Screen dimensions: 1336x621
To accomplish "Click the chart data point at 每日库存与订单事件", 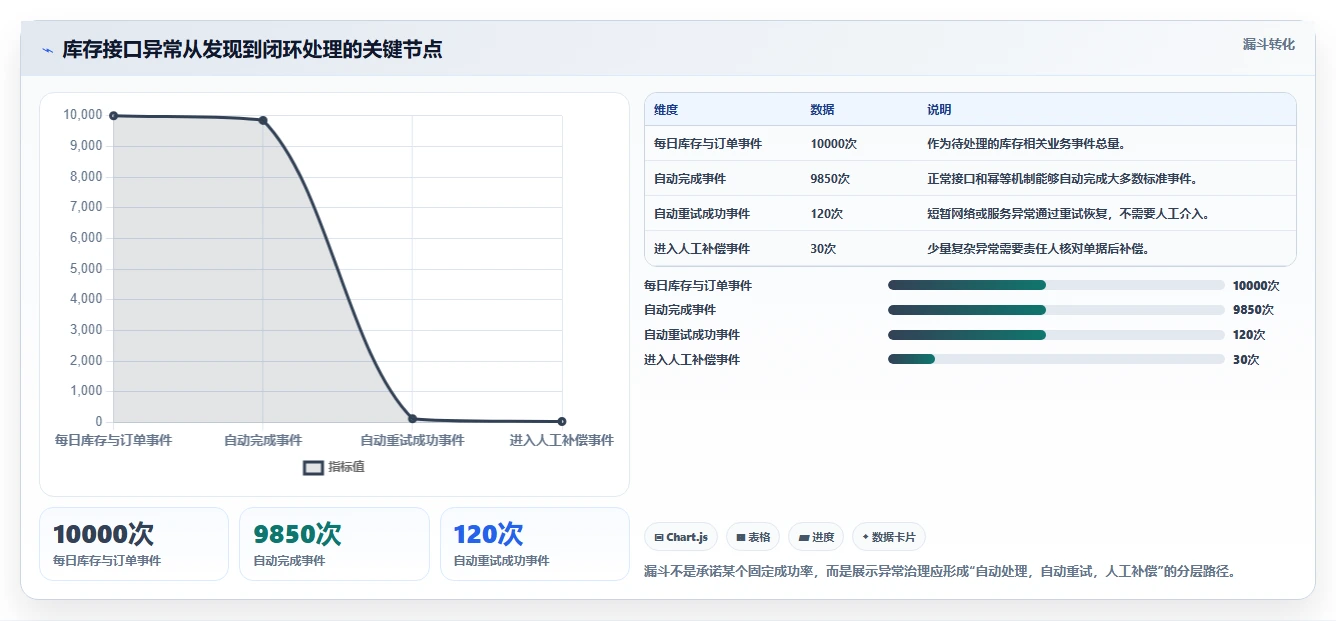I will point(113,116).
